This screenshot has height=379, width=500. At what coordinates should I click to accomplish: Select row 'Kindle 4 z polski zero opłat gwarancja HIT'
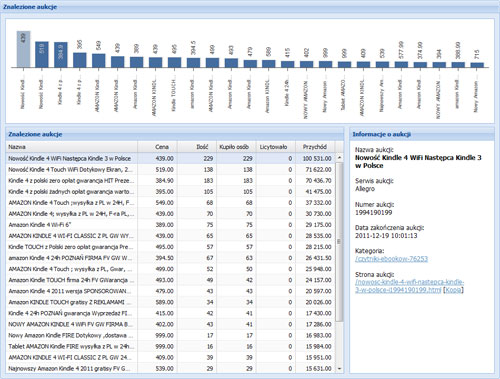click(170, 180)
